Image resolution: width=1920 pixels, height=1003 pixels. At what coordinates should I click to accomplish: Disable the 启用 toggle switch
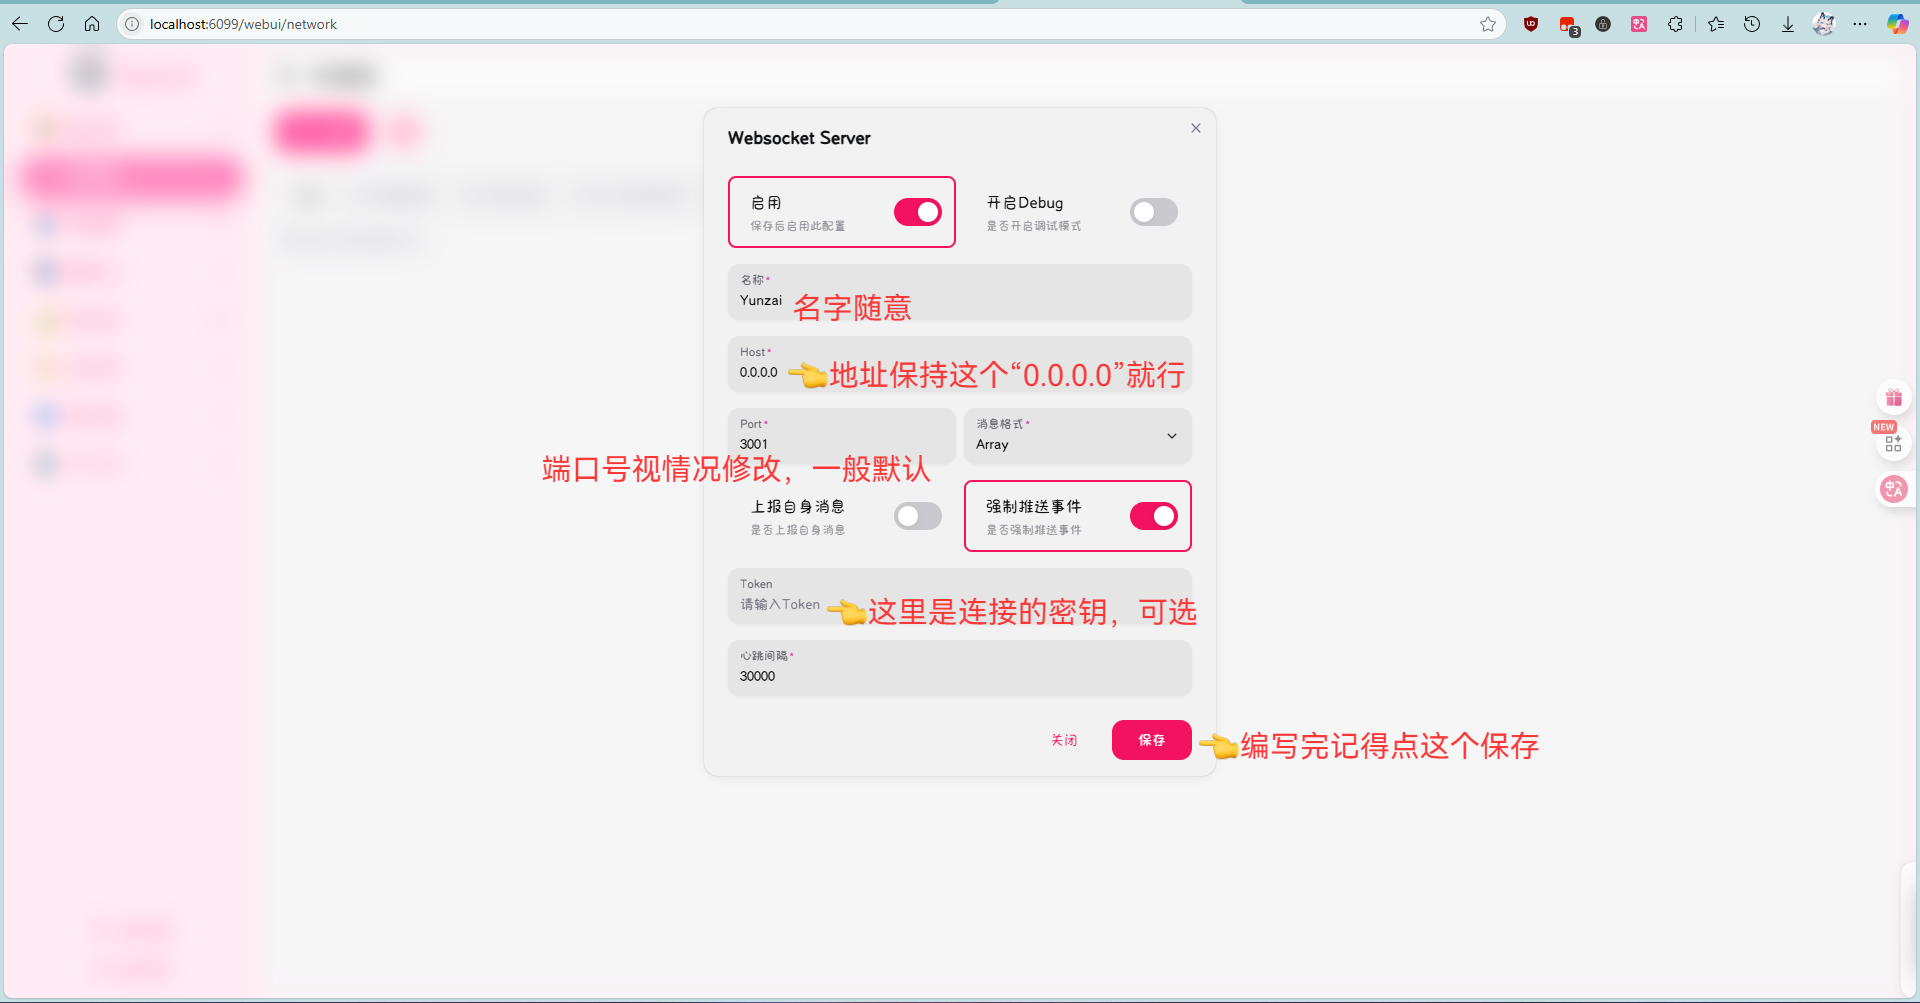coord(917,212)
